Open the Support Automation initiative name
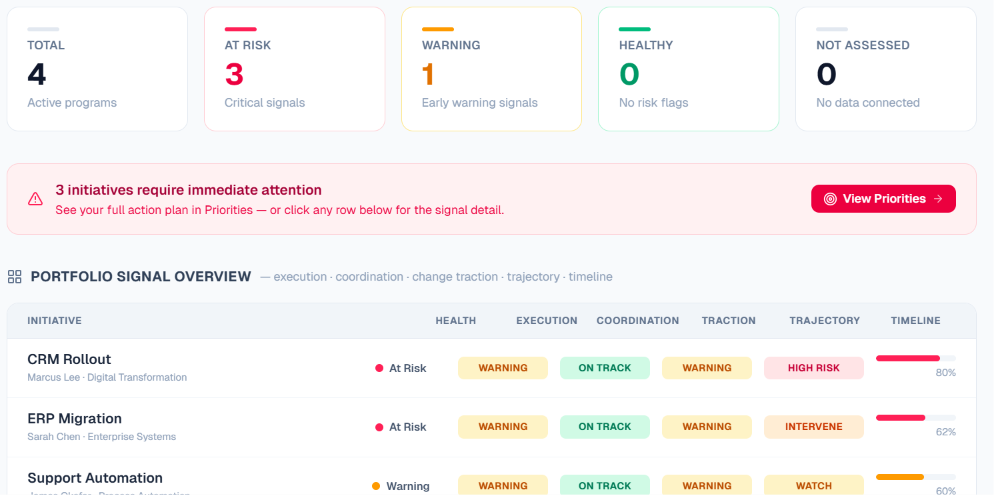 point(95,478)
